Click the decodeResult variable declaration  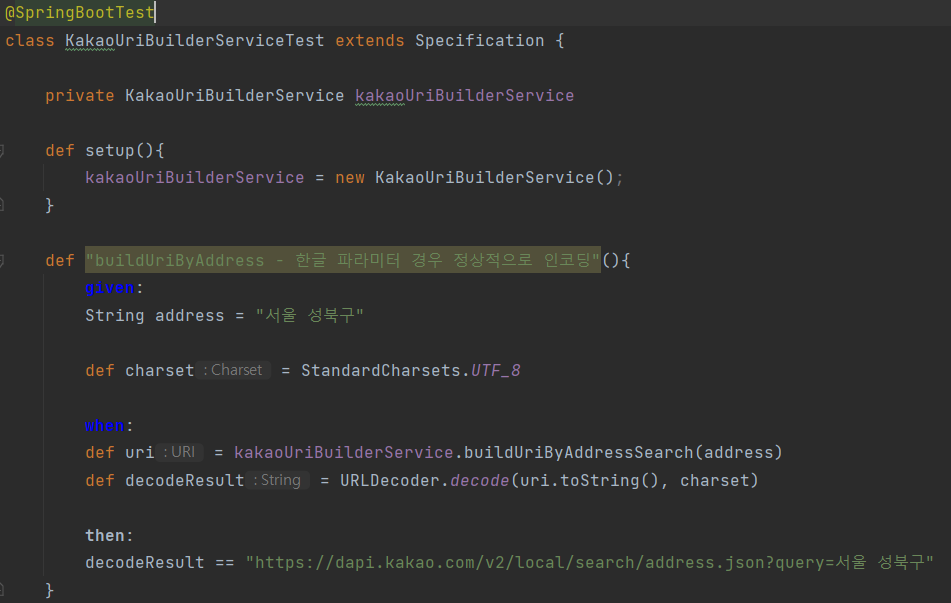point(184,480)
